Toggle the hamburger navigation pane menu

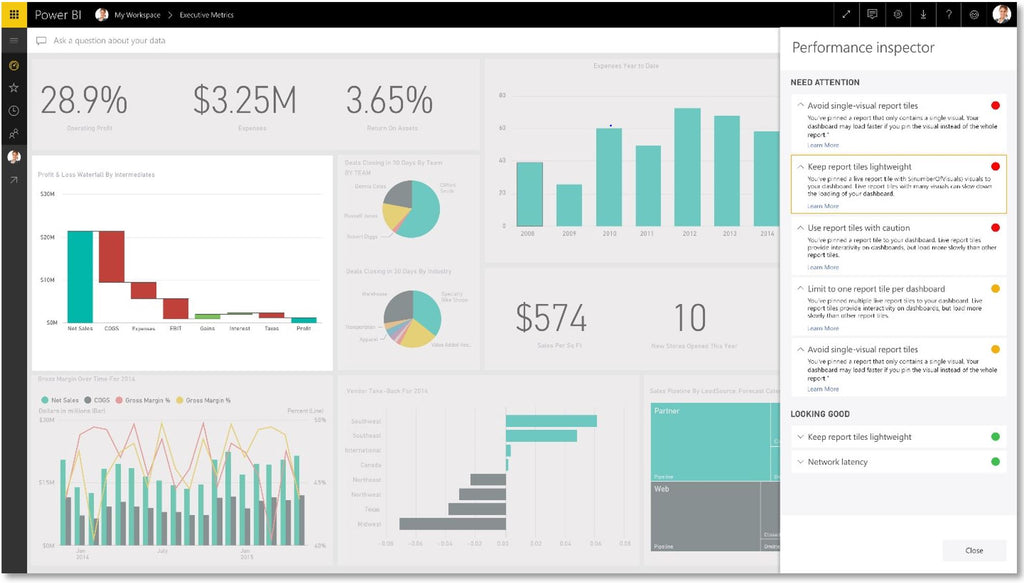(x=14, y=40)
